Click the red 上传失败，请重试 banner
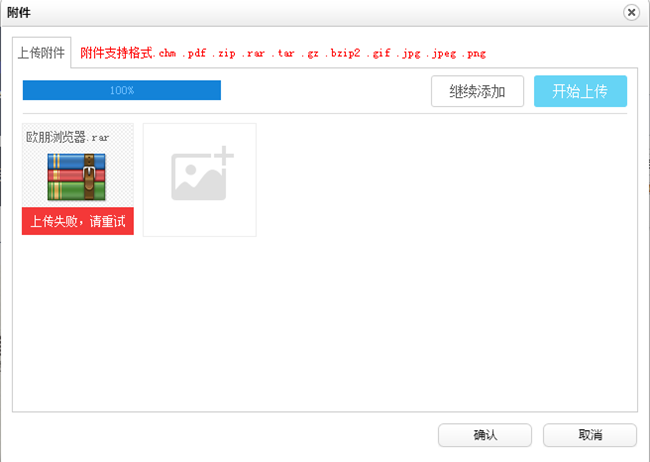The width and height of the screenshot is (650, 462). coord(77,221)
